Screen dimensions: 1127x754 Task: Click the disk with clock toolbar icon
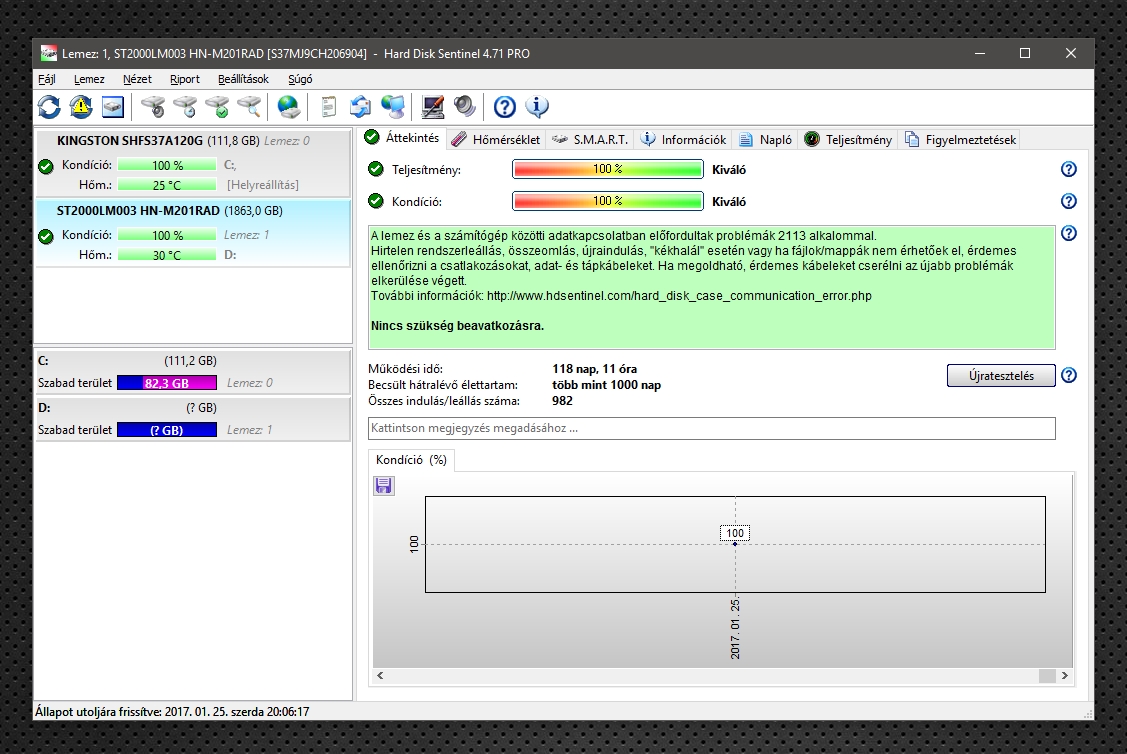tap(185, 107)
